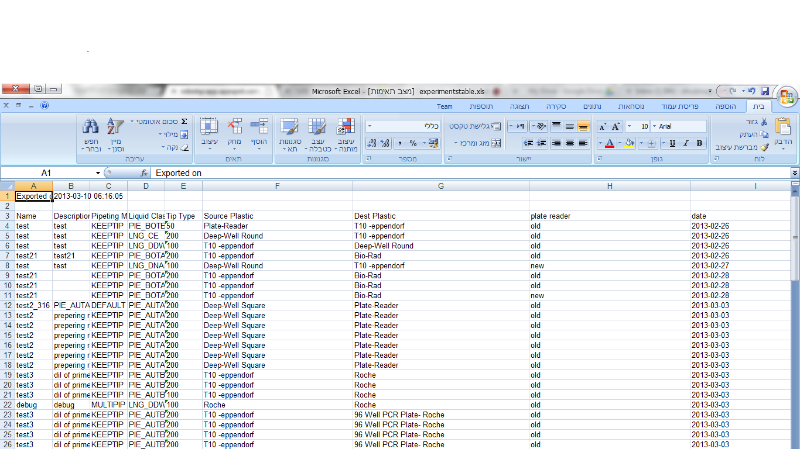Screen dimensions: 800x449
Task: Click the formula bar showing Exported on
Action: pos(469,173)
